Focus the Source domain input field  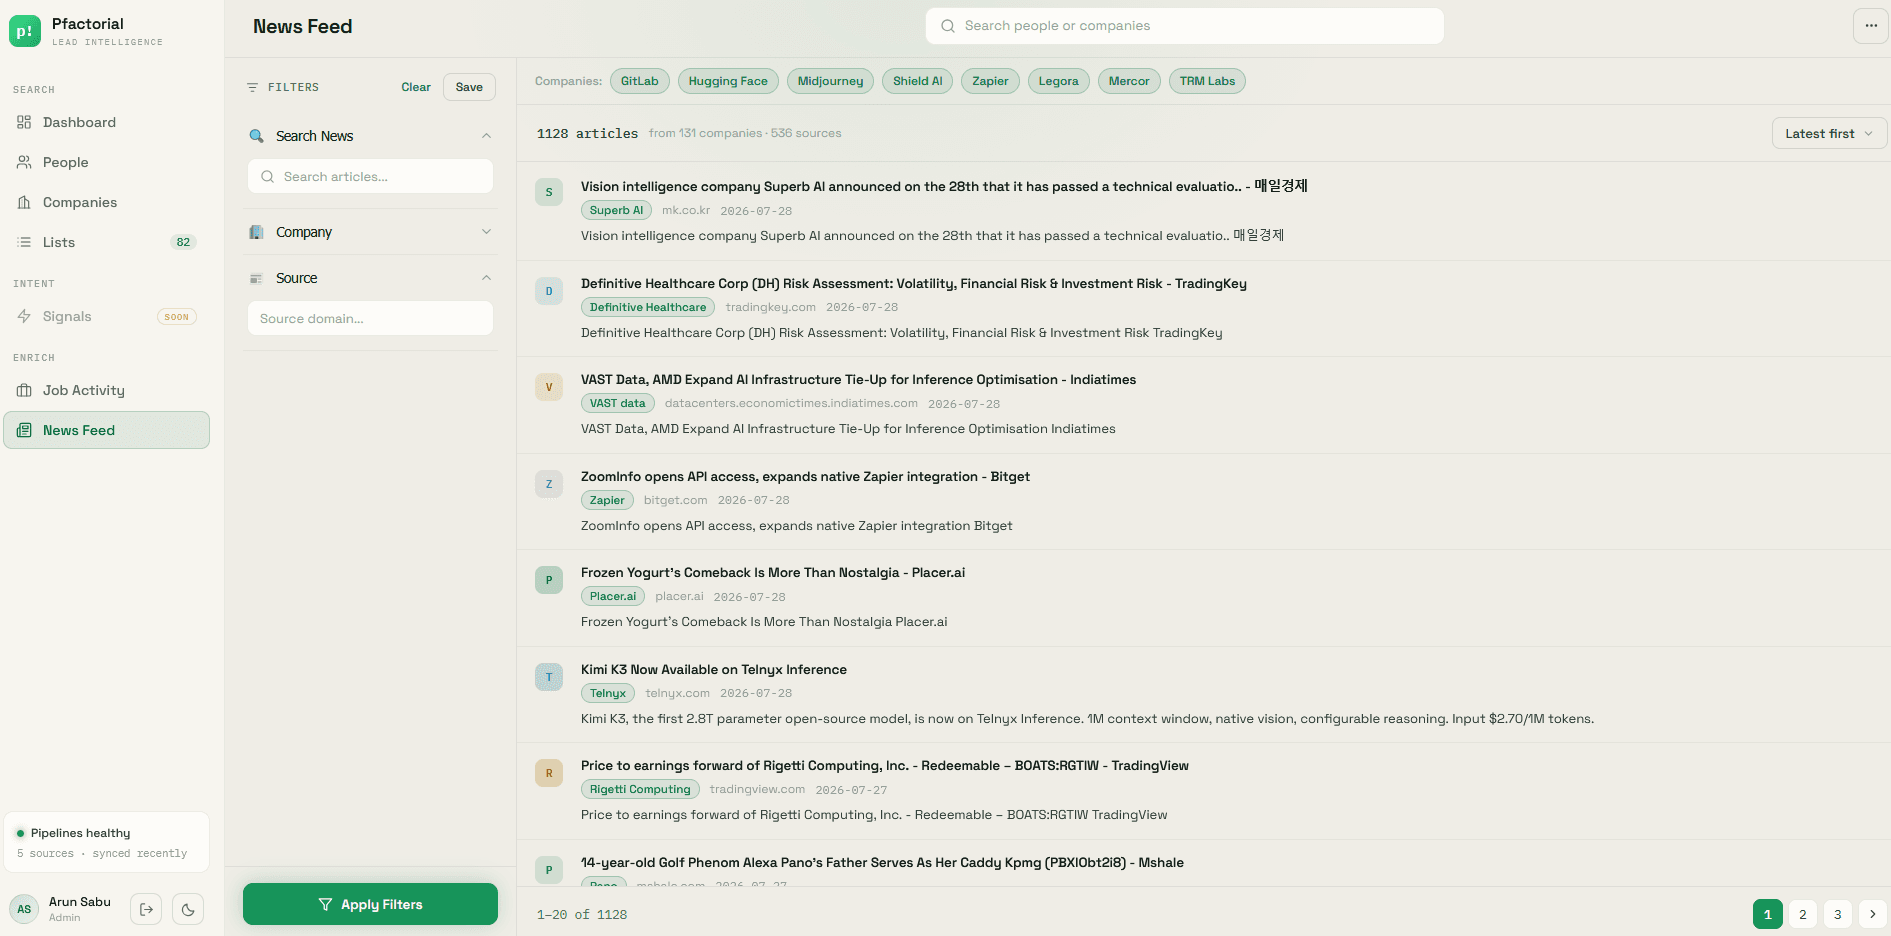coord(370,318)
